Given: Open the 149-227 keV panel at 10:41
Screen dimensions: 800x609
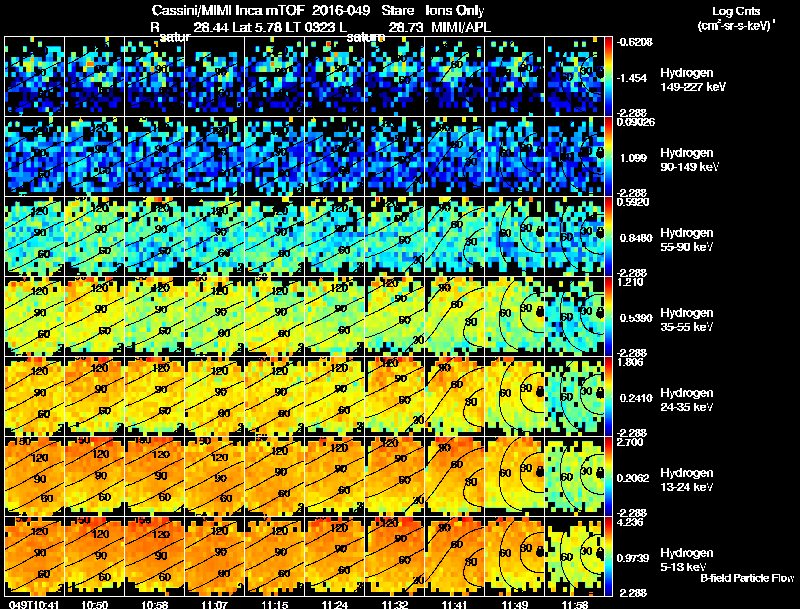Looking at the screenshot, I should point(34,76).
